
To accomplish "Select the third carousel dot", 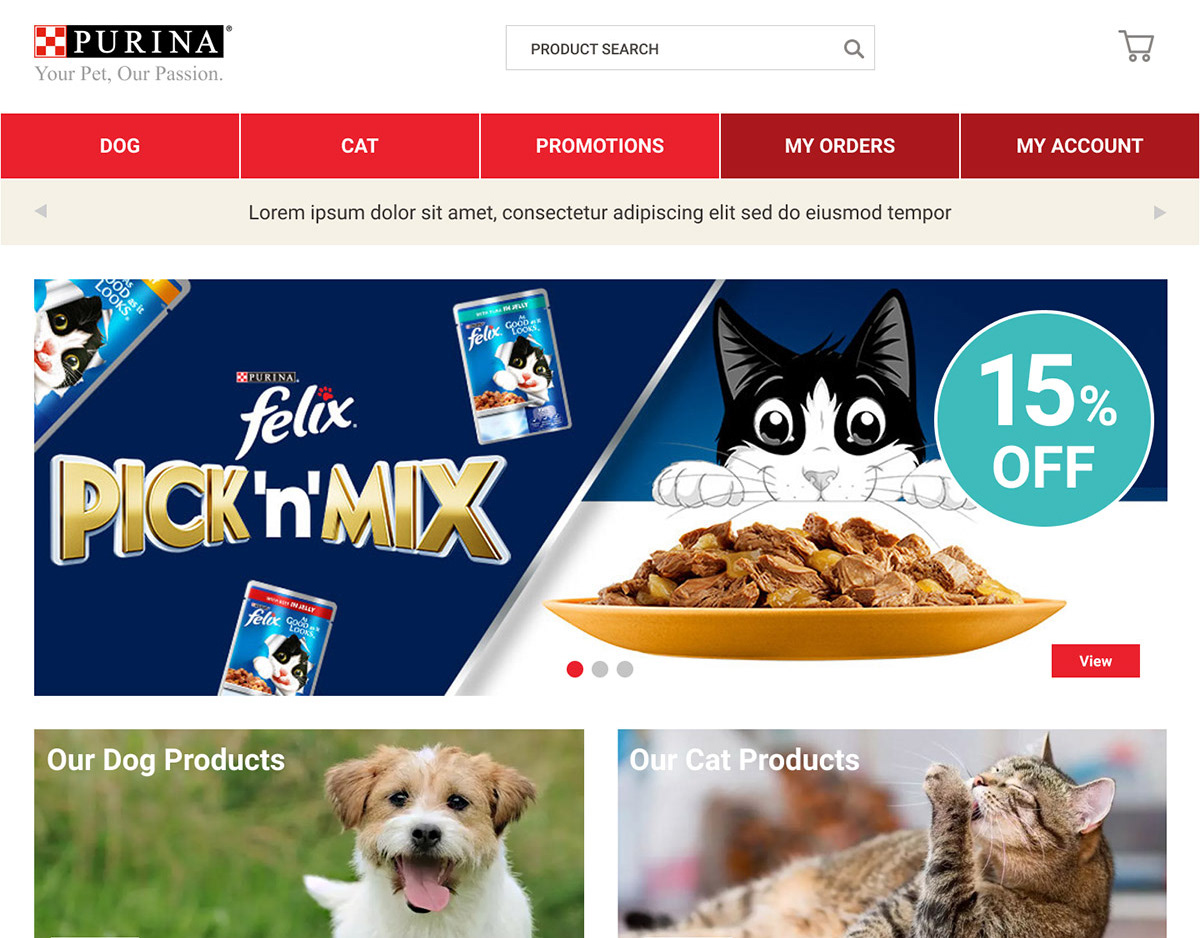I will click(625, 669).
